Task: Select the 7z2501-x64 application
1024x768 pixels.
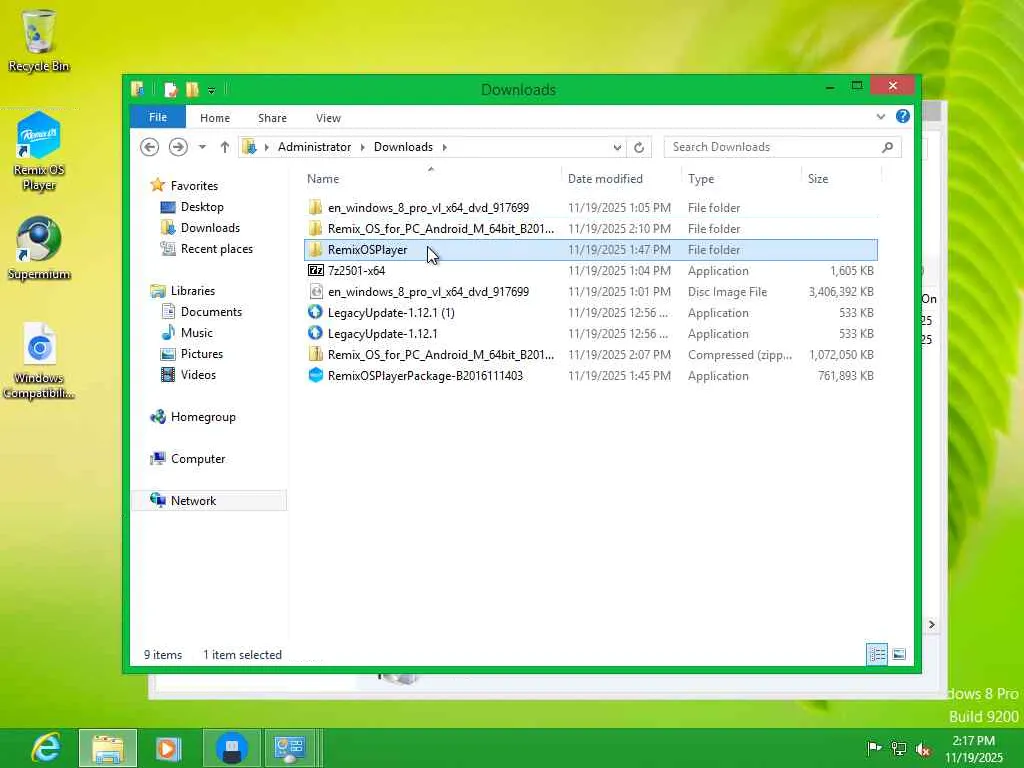Action: pyautogui.click(x=591, y=270)
